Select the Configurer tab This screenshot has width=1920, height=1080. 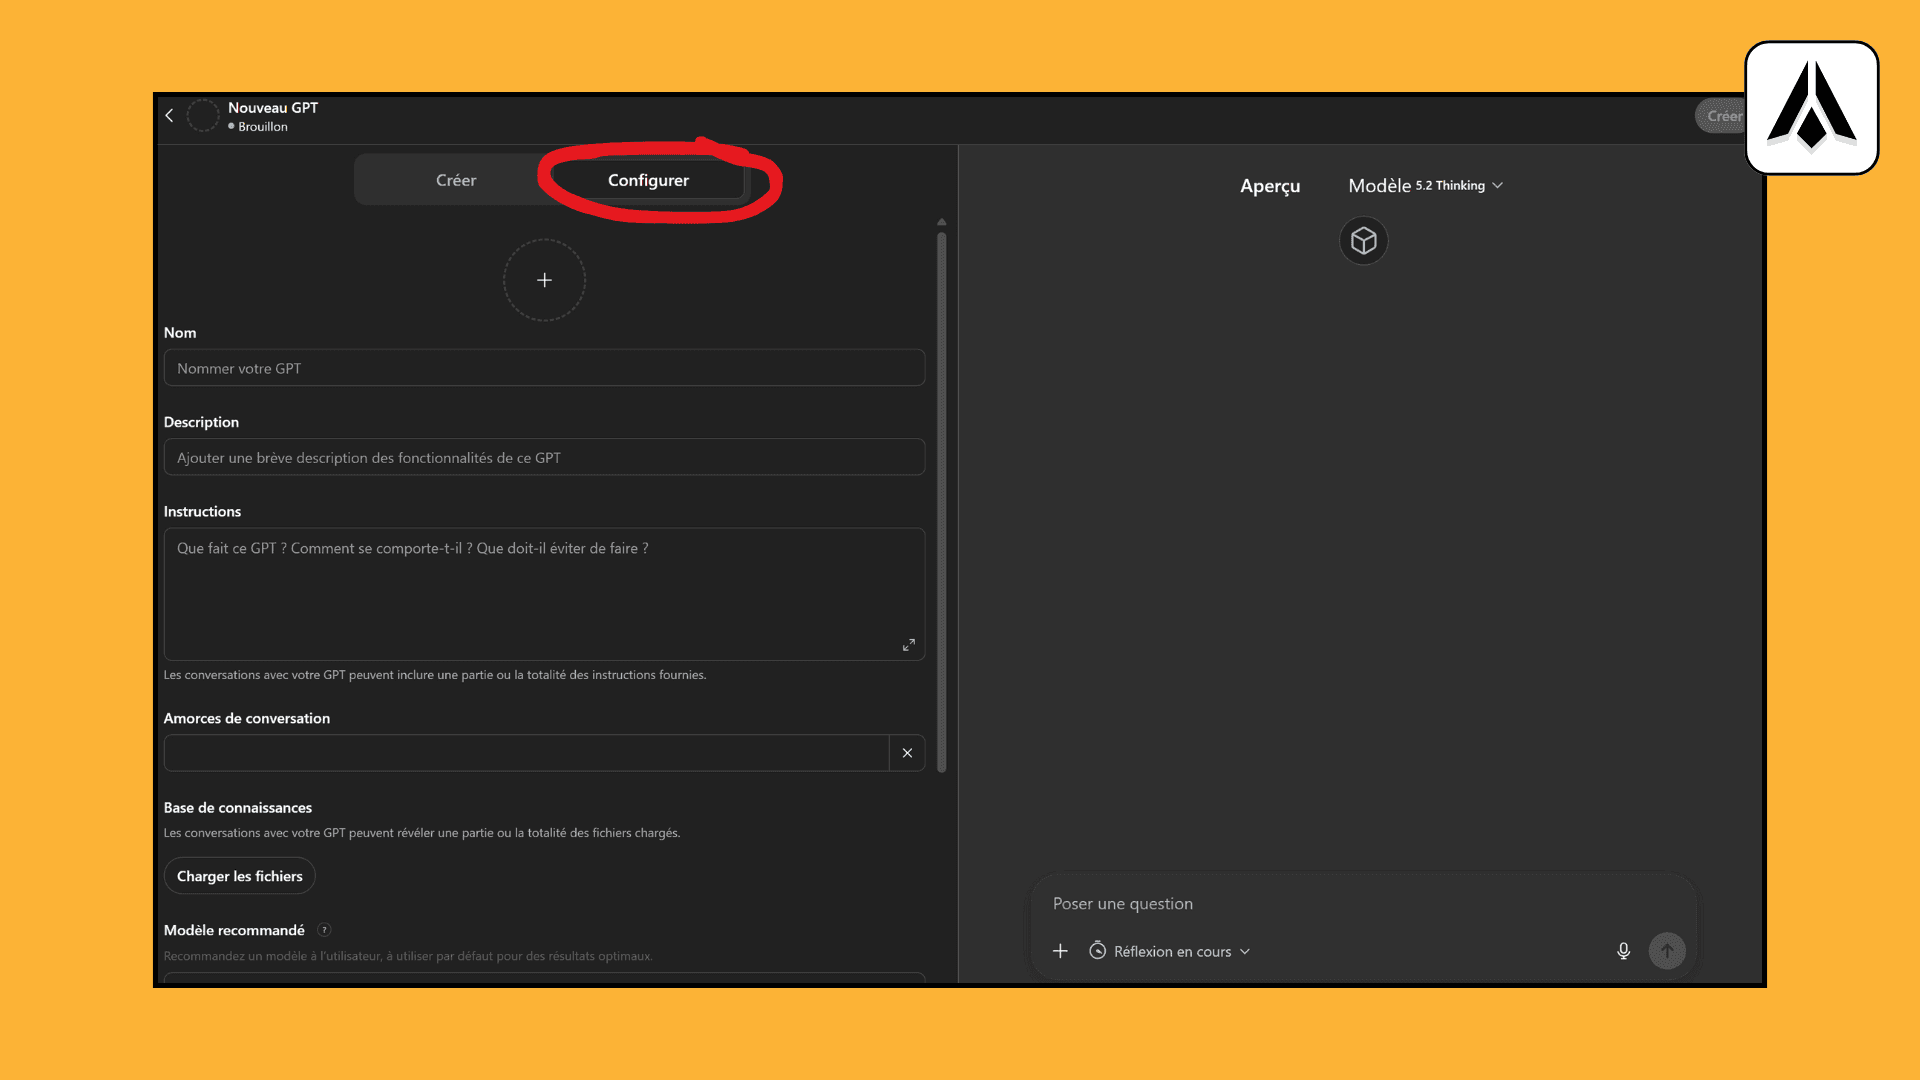point(648,180)
